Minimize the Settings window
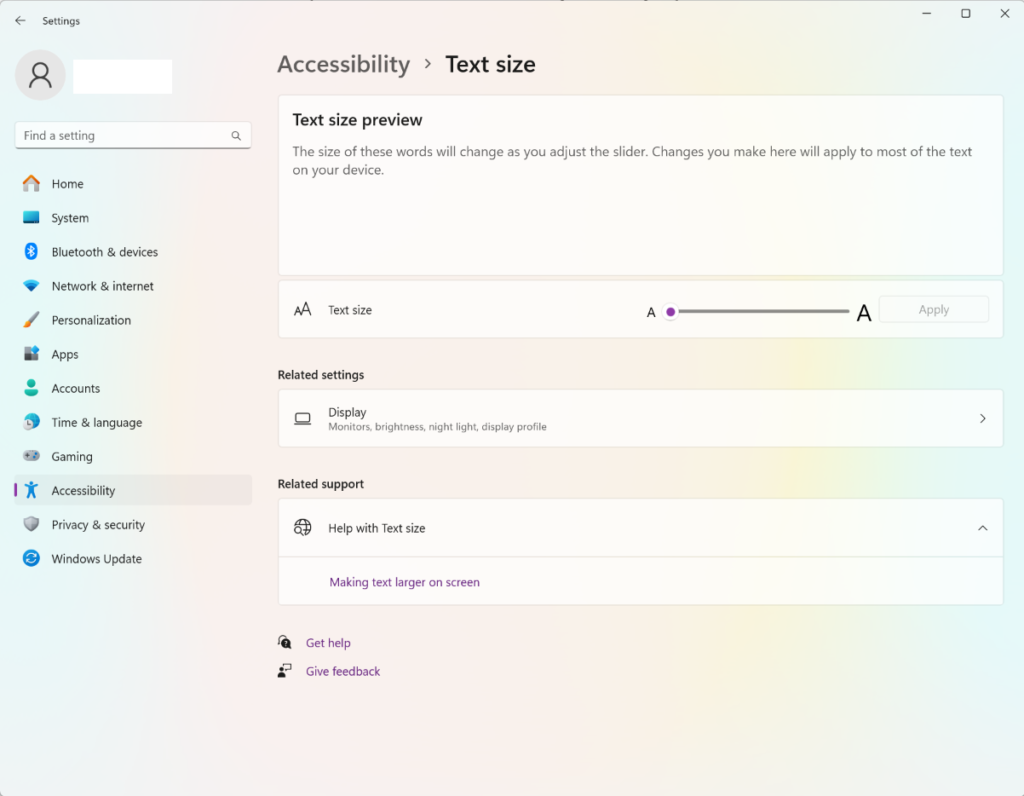The image size is (1024, 796). click(926, 13)
